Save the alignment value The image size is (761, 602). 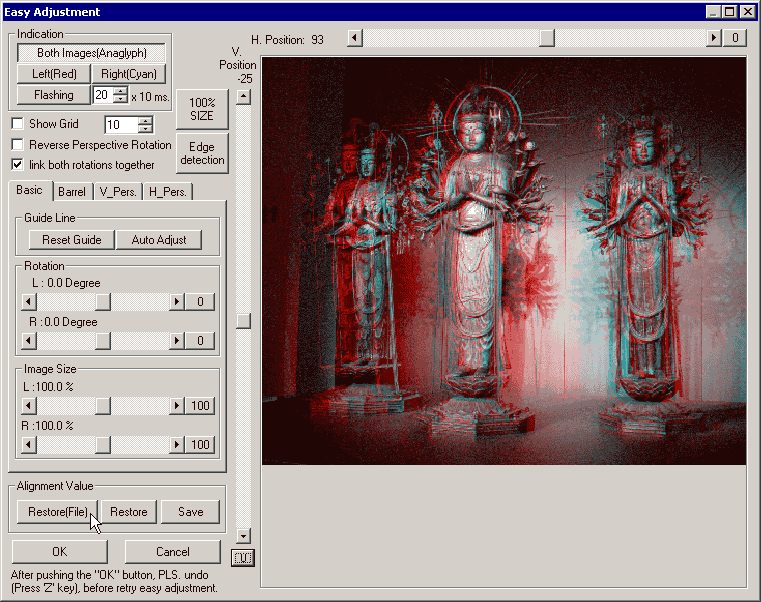190,512
